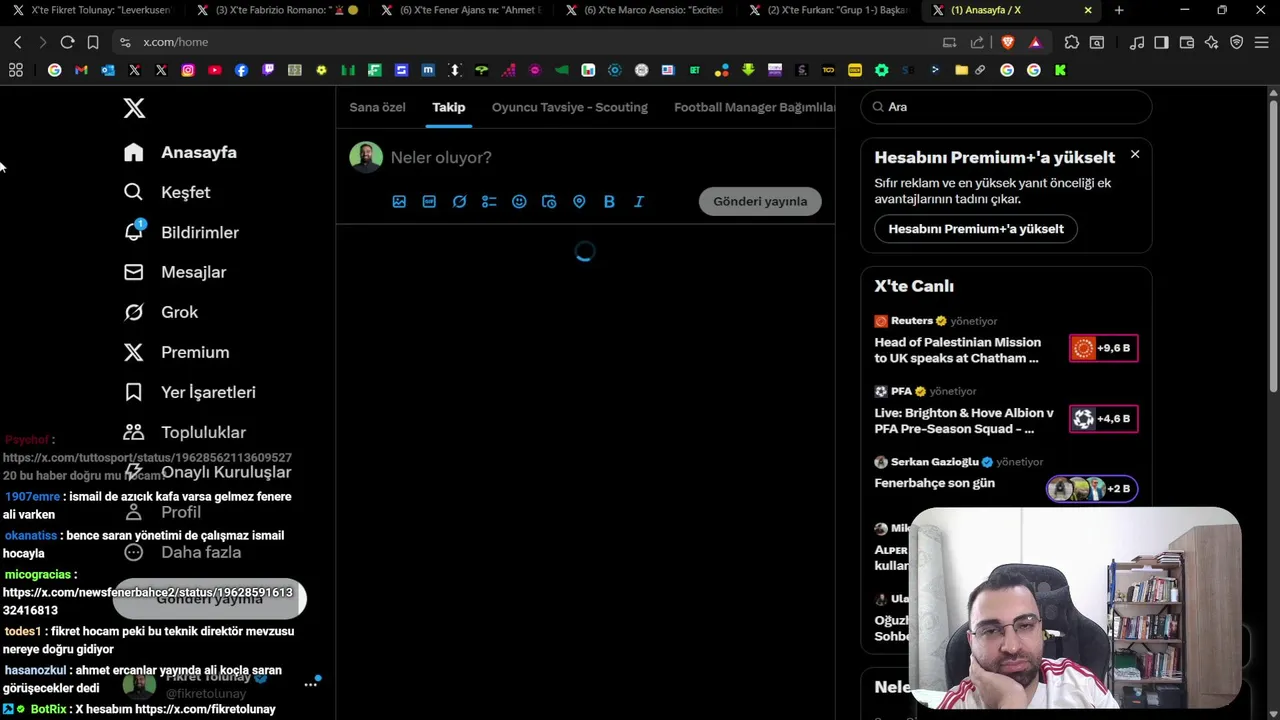Viewport: 1280px width, 720px height.
Task: Add a GIF to post
Action: click(429, 201)
